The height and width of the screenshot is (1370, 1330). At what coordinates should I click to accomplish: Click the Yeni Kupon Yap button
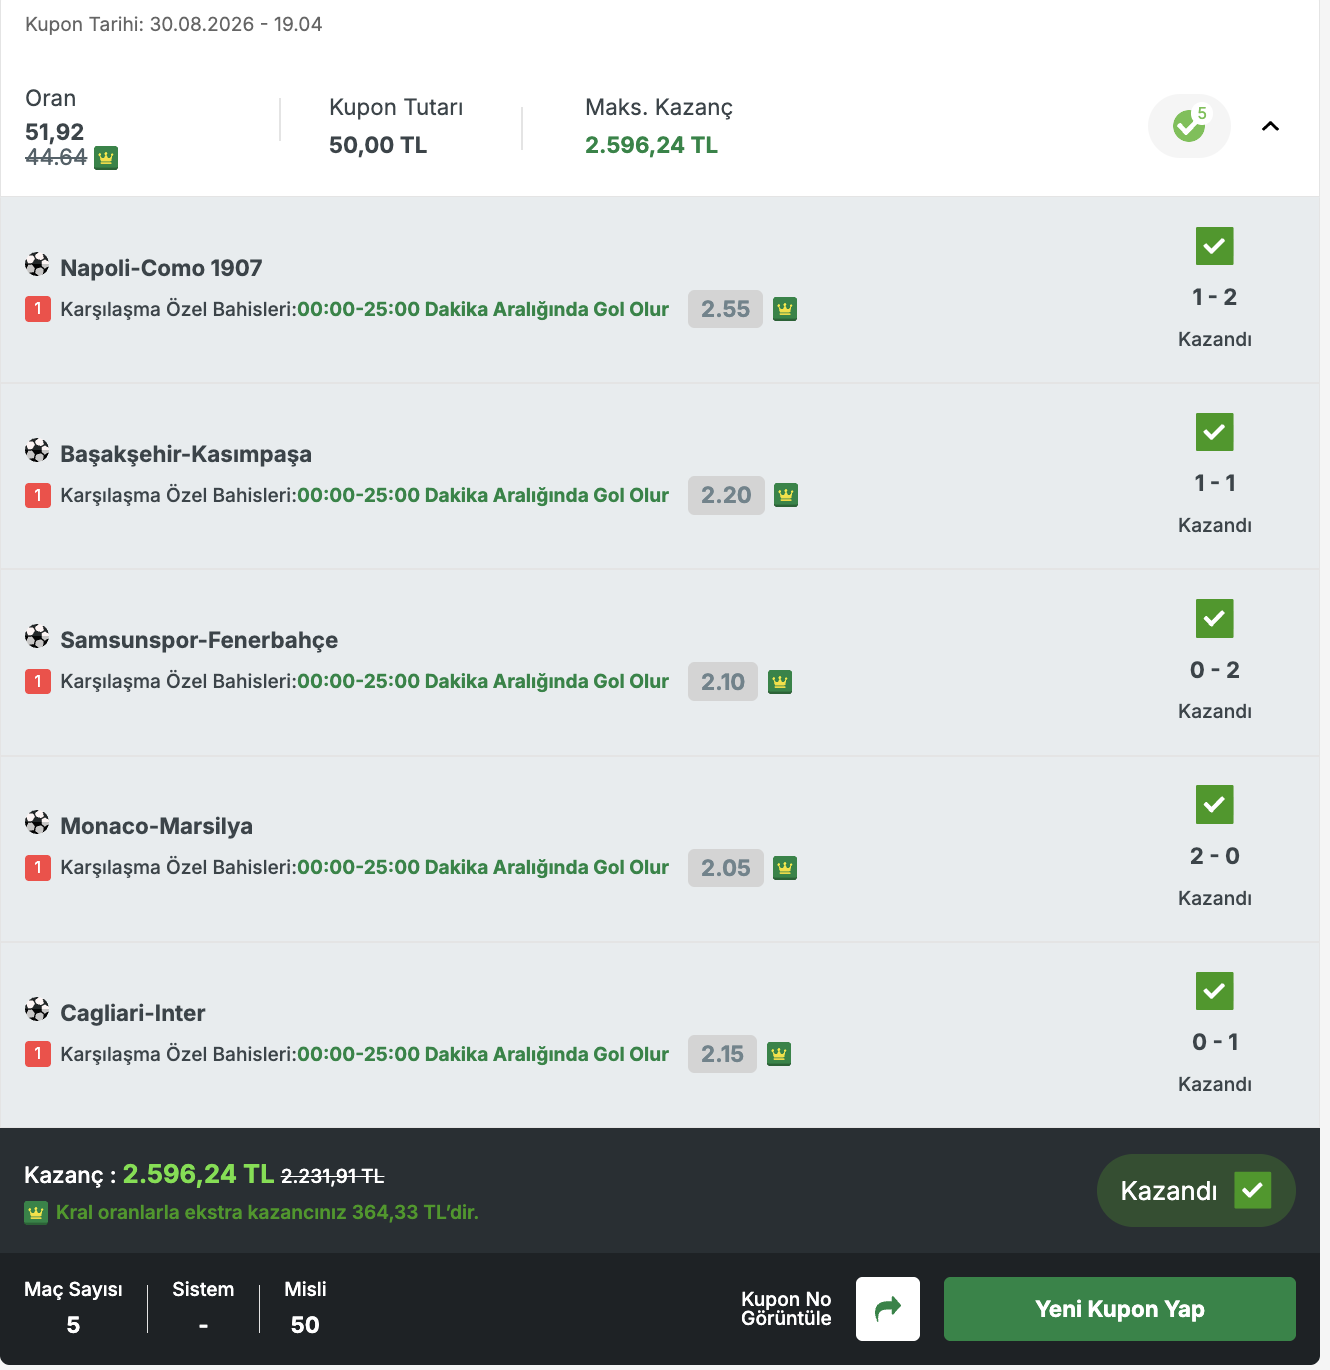(1120, 1309)
